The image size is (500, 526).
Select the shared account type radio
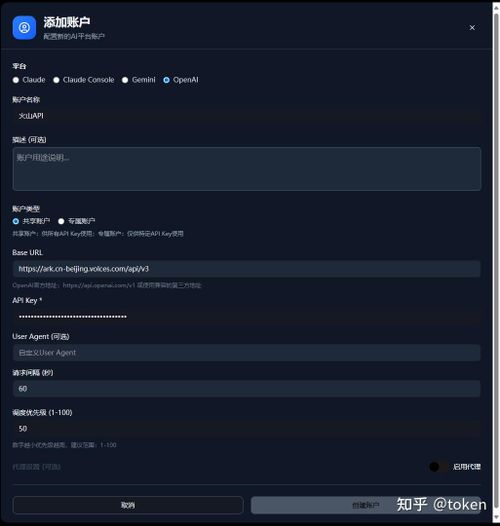[x=16, y=221]
